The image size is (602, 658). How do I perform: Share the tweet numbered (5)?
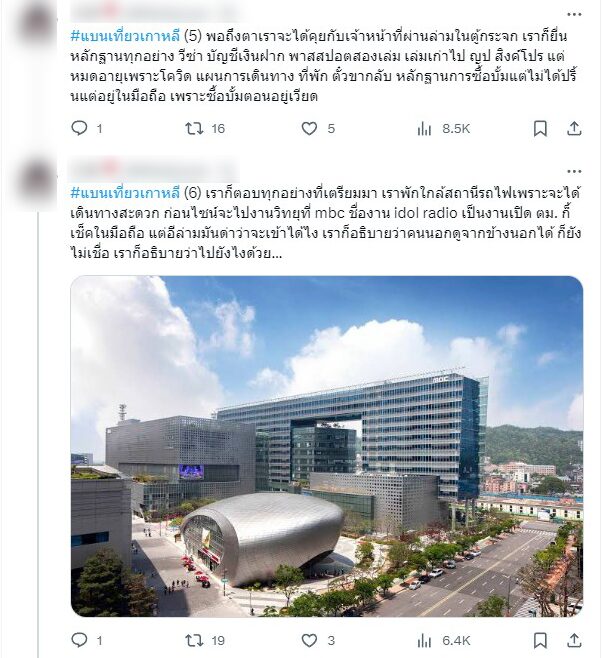pos(574,128)
